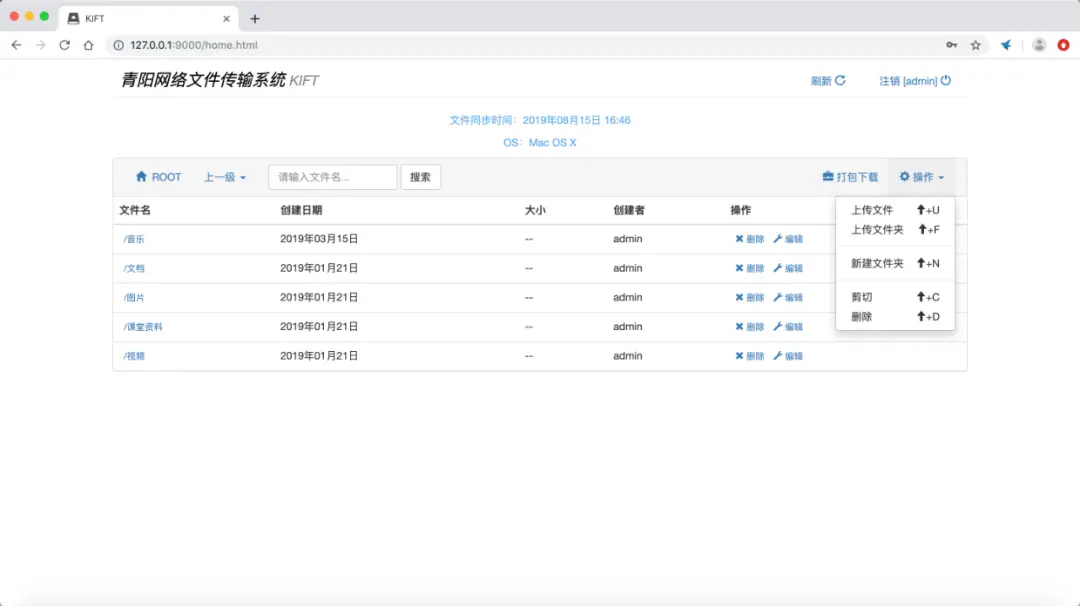Click the browser address bar URL

[x=194, y=45]
